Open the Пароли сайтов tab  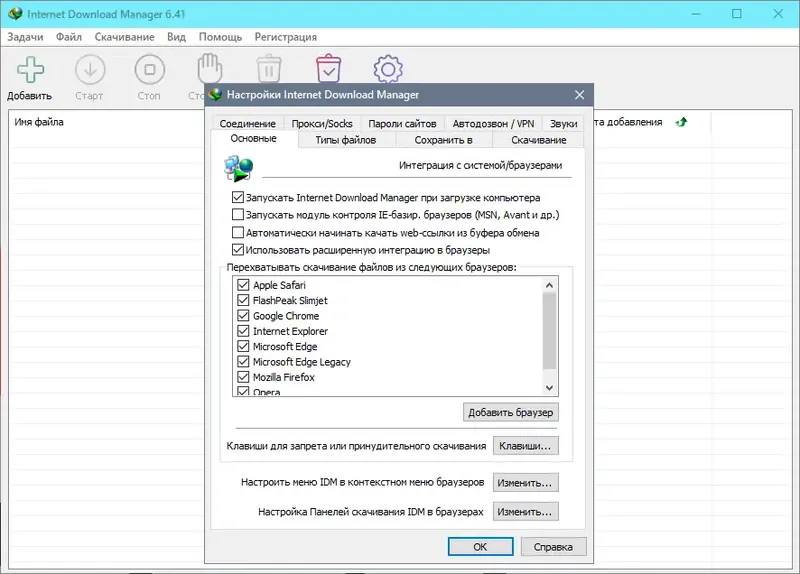click(402, 123)
